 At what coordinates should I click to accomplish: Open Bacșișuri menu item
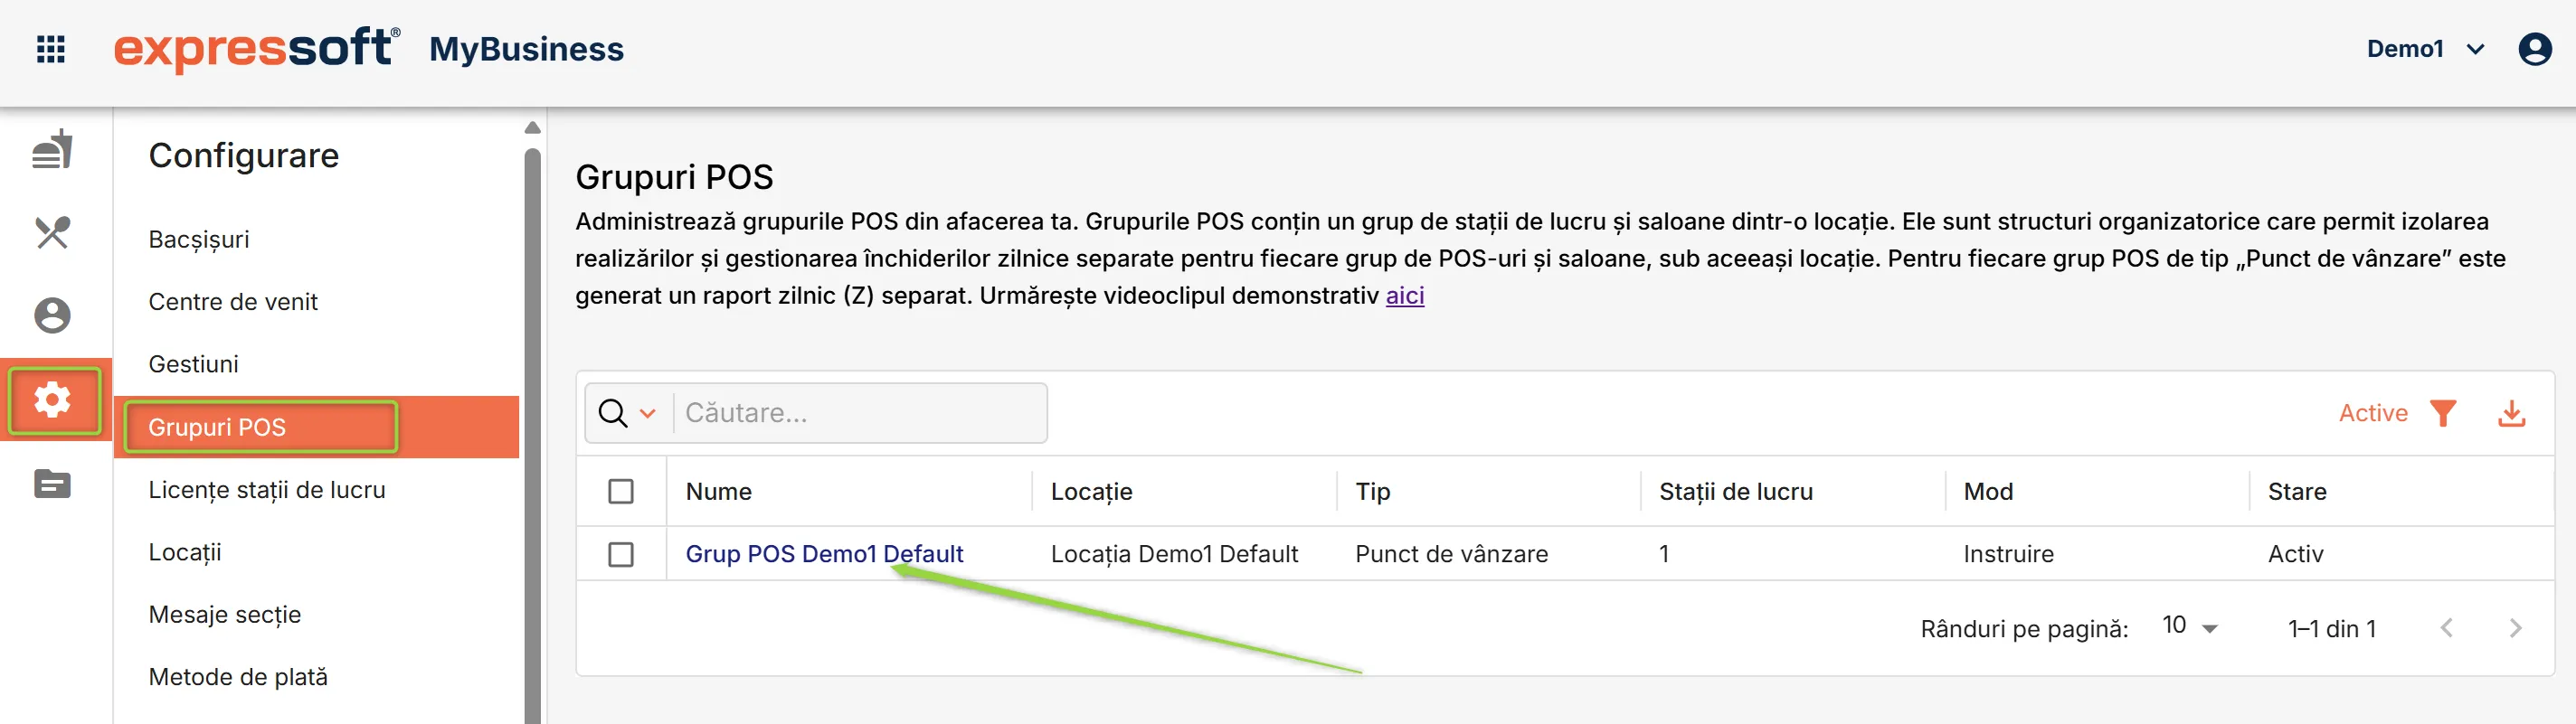(199, 240)
